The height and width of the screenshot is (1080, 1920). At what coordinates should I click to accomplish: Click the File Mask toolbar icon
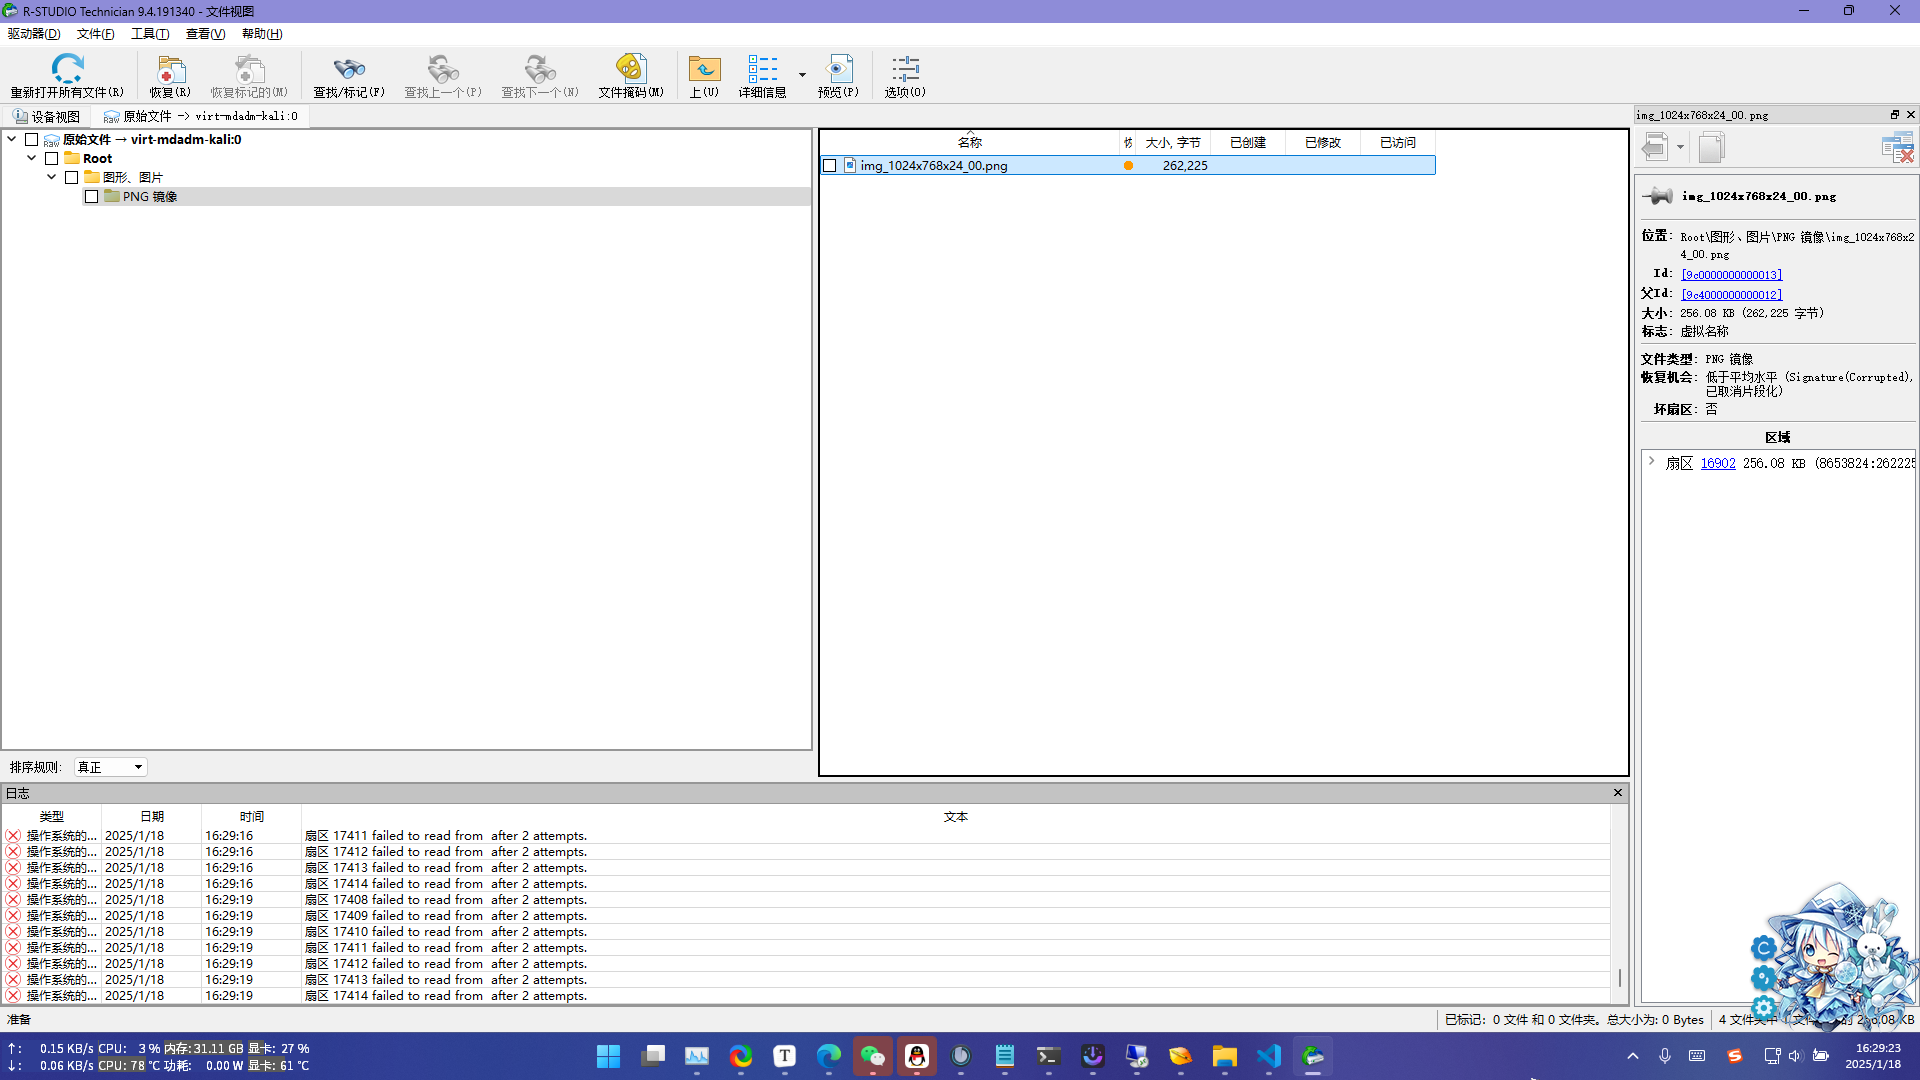(630, 69)
